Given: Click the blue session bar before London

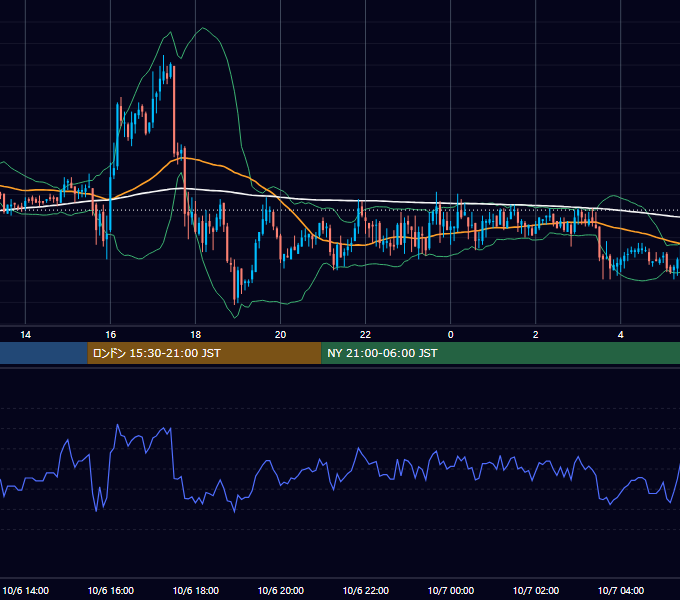Looking at the screenshot, I should 44,353.
